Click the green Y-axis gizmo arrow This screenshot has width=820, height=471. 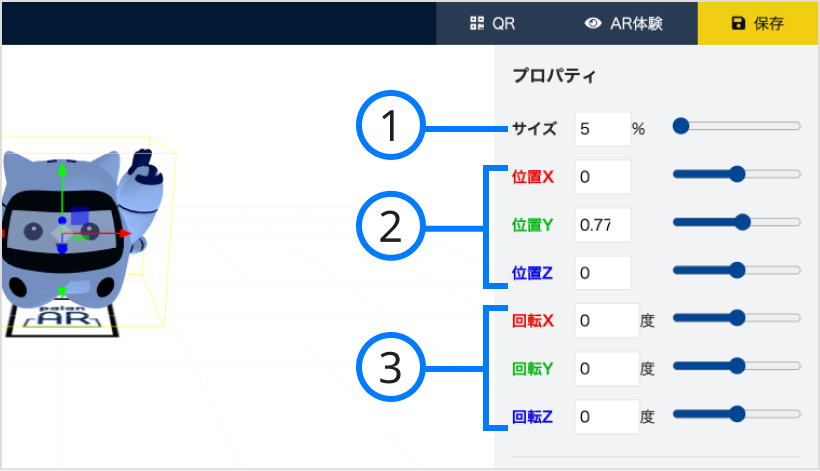62,169
